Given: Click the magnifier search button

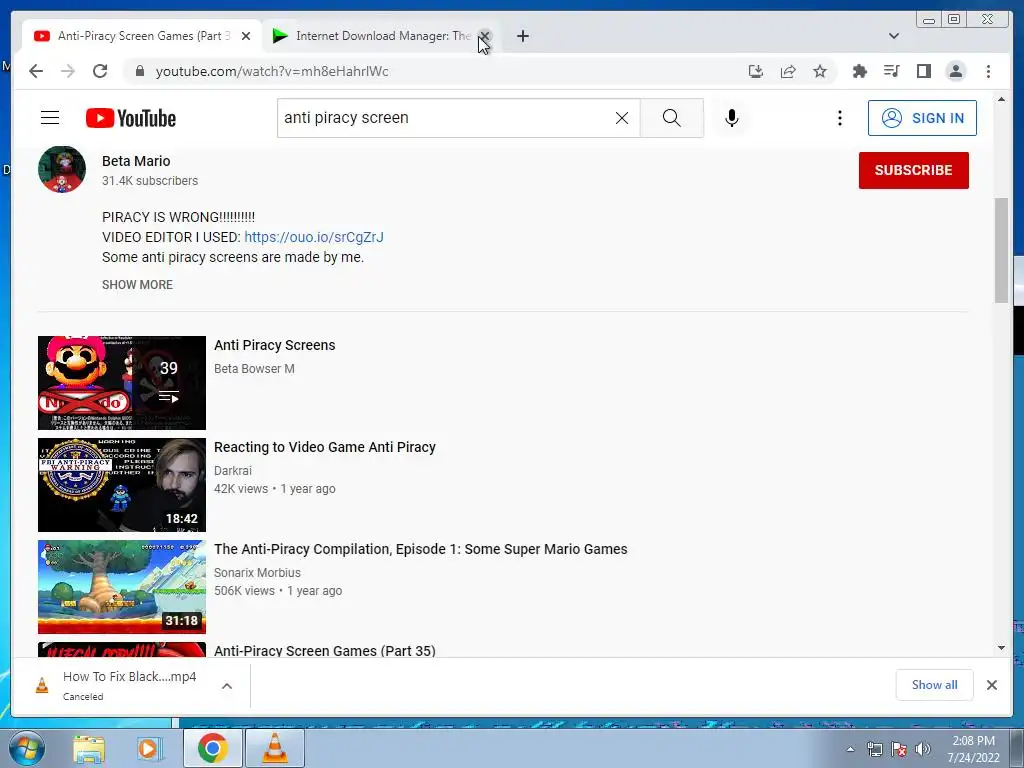Looking at the screenshot, I should [x=671, y=118].
